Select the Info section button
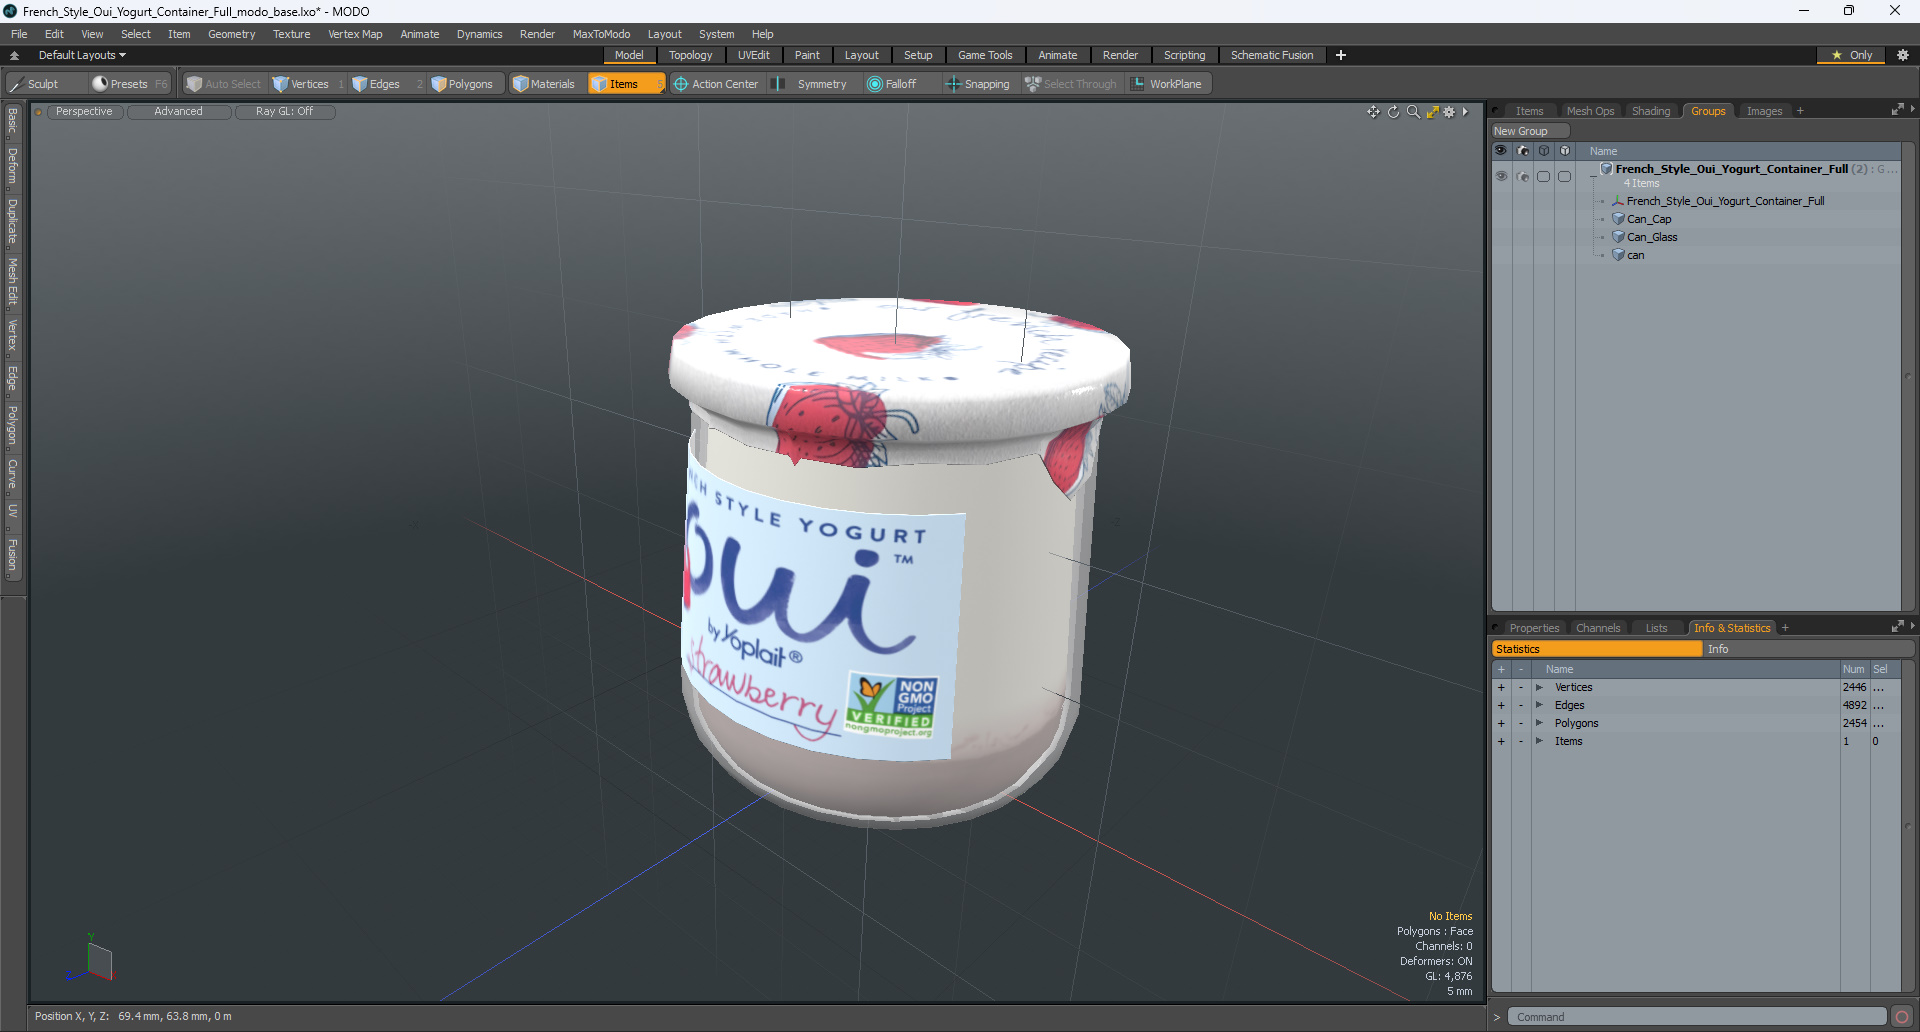This screenshot has height=1032, width=1920. pyautogui.click(x=1808, y=649)
